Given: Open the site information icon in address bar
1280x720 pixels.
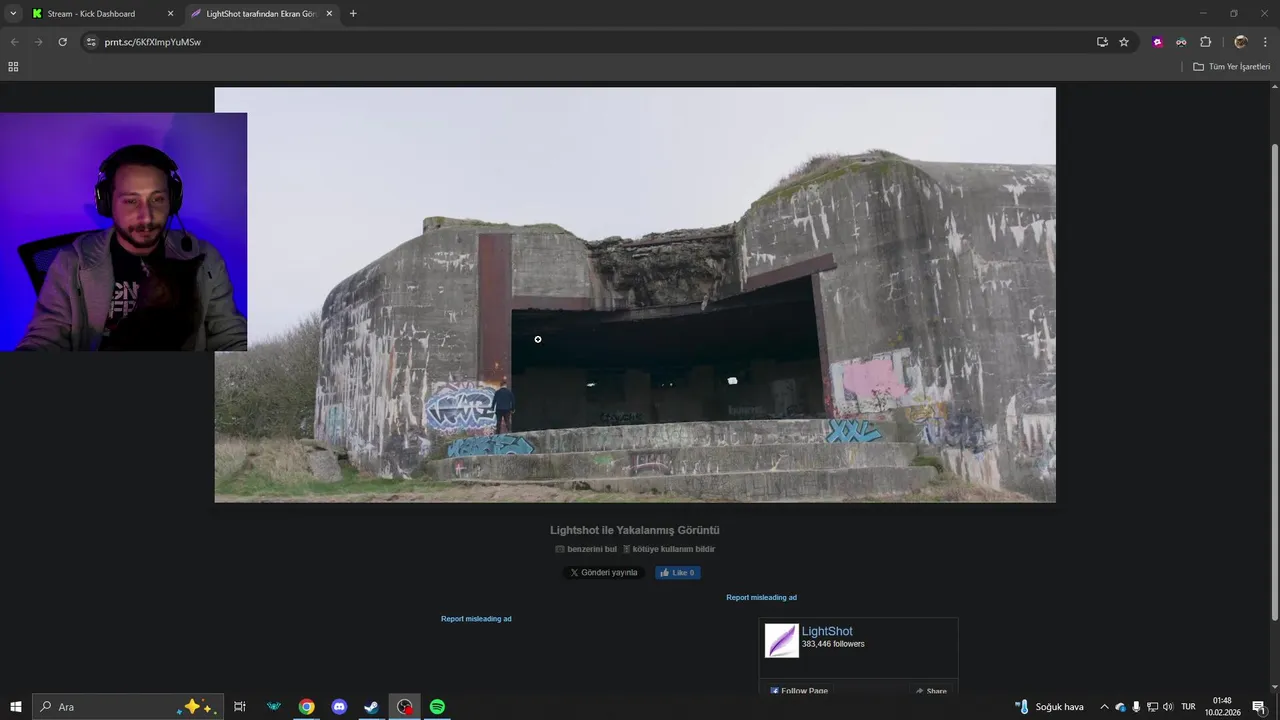Looking at the screenshot, I should [90, 42].
